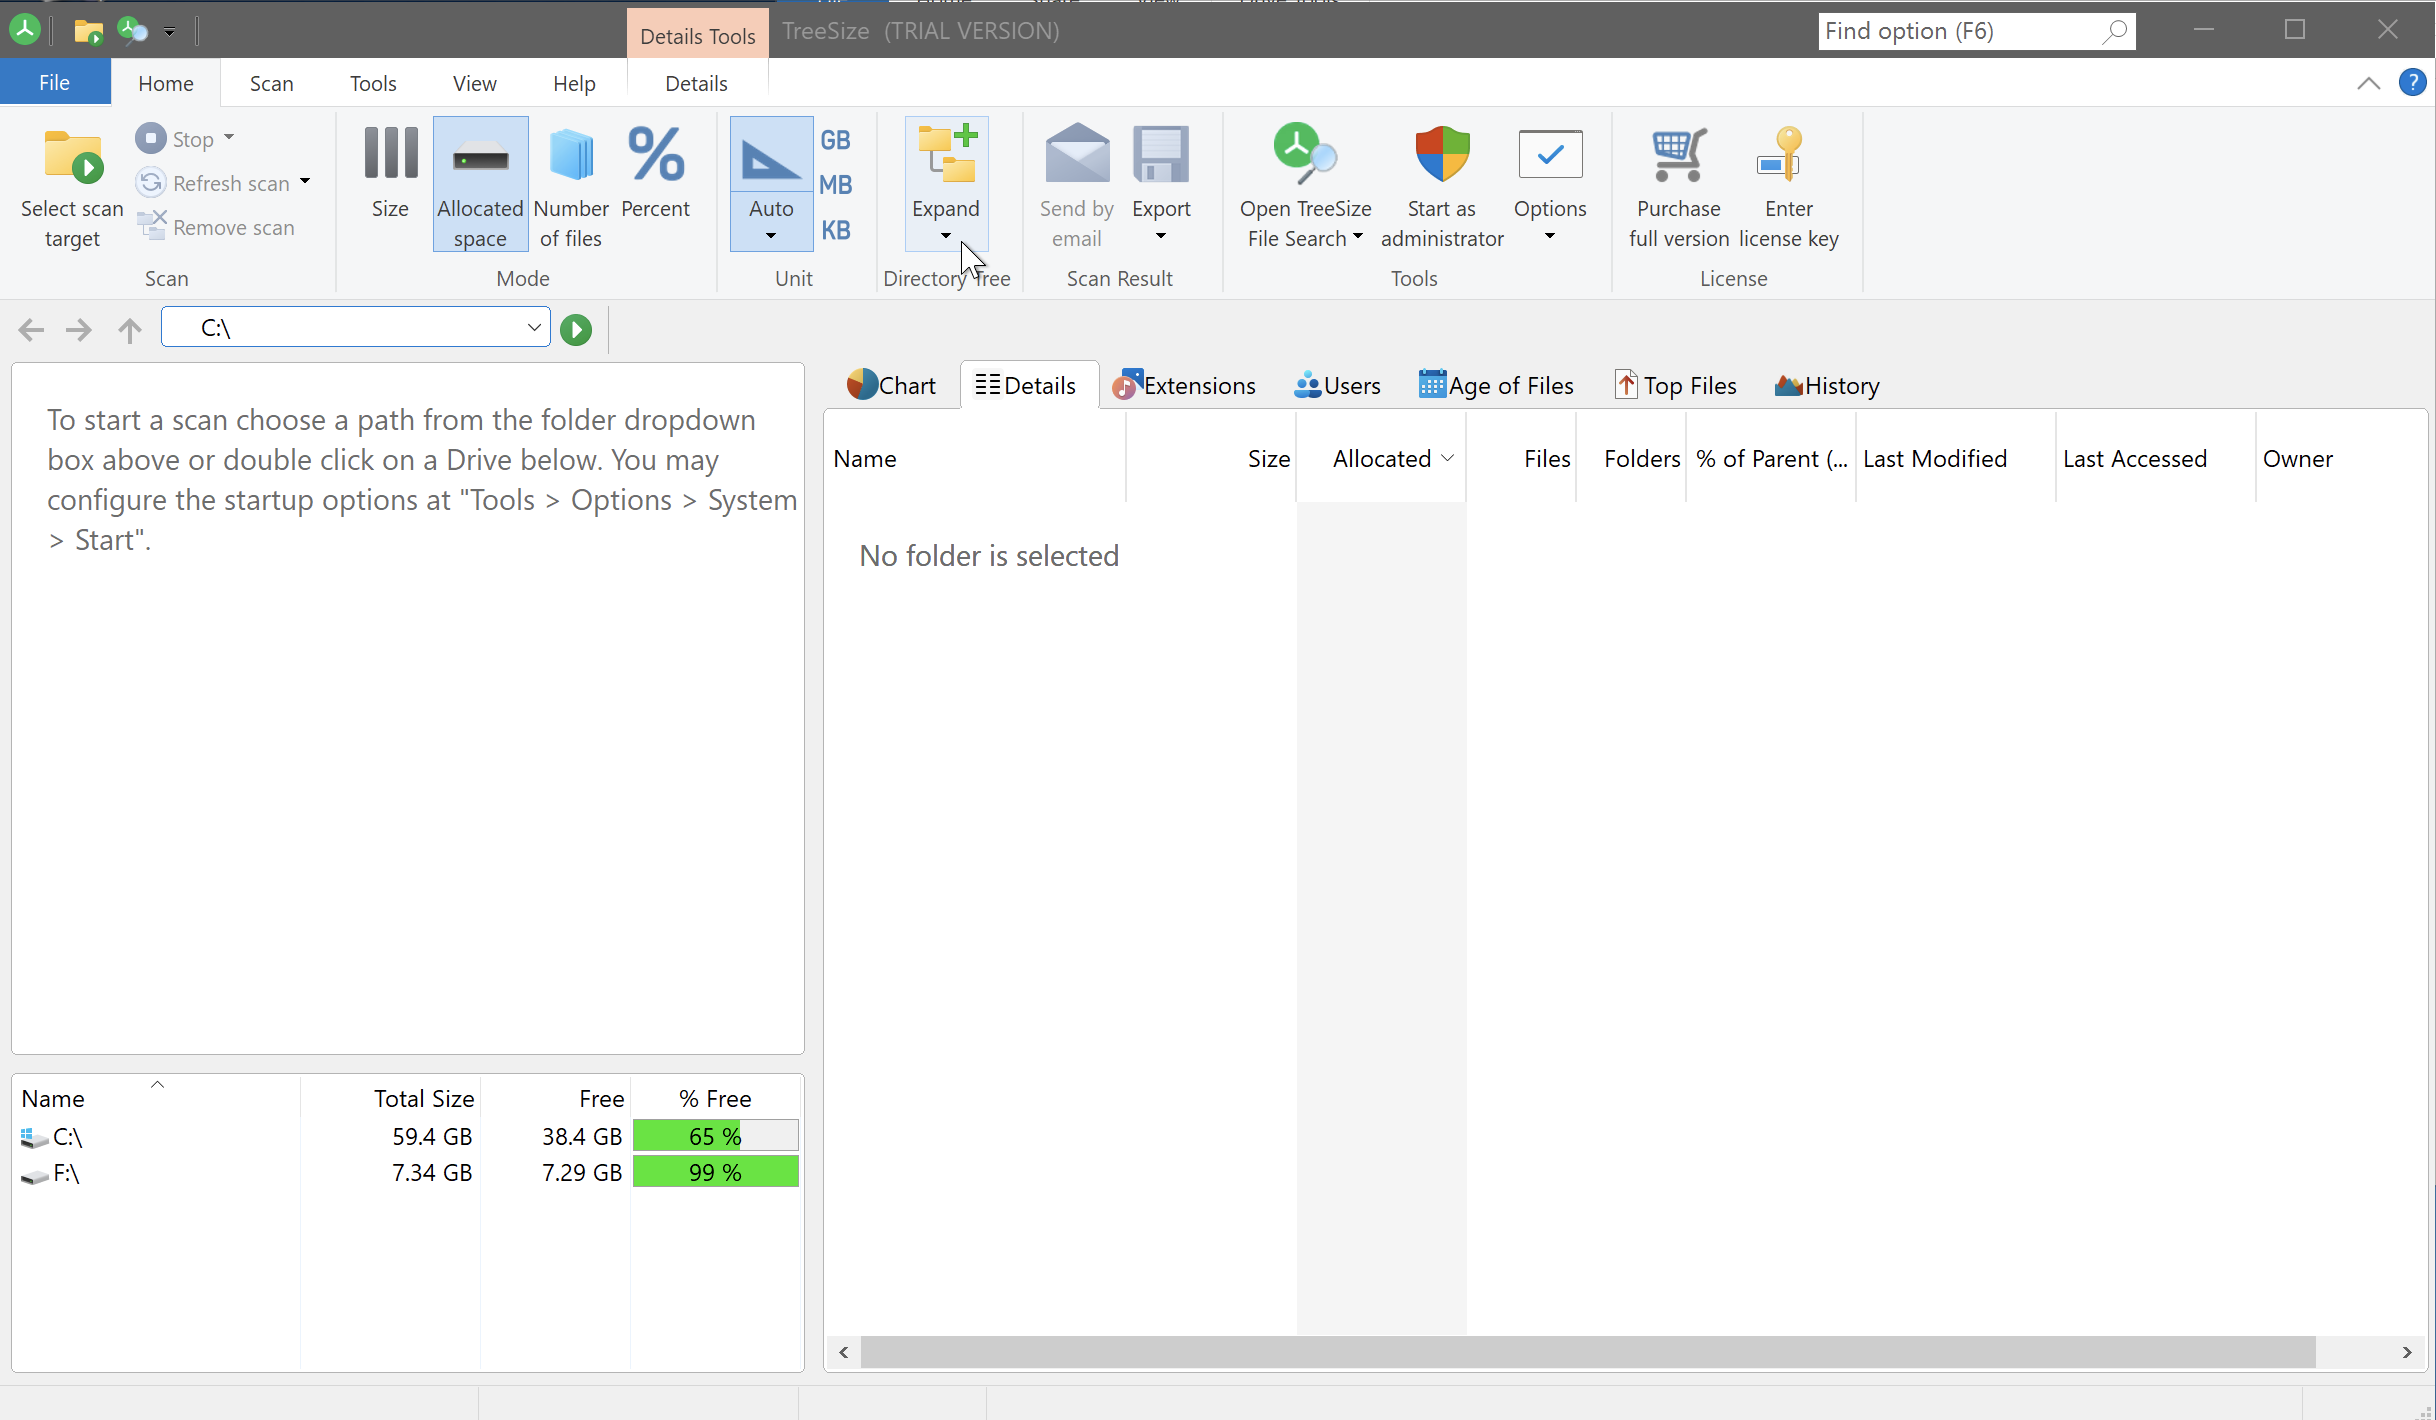Screen dimensions: 2436x1420
Task: Start scan with the green play button
Action: pyautogui.click(x=576, y=329)
